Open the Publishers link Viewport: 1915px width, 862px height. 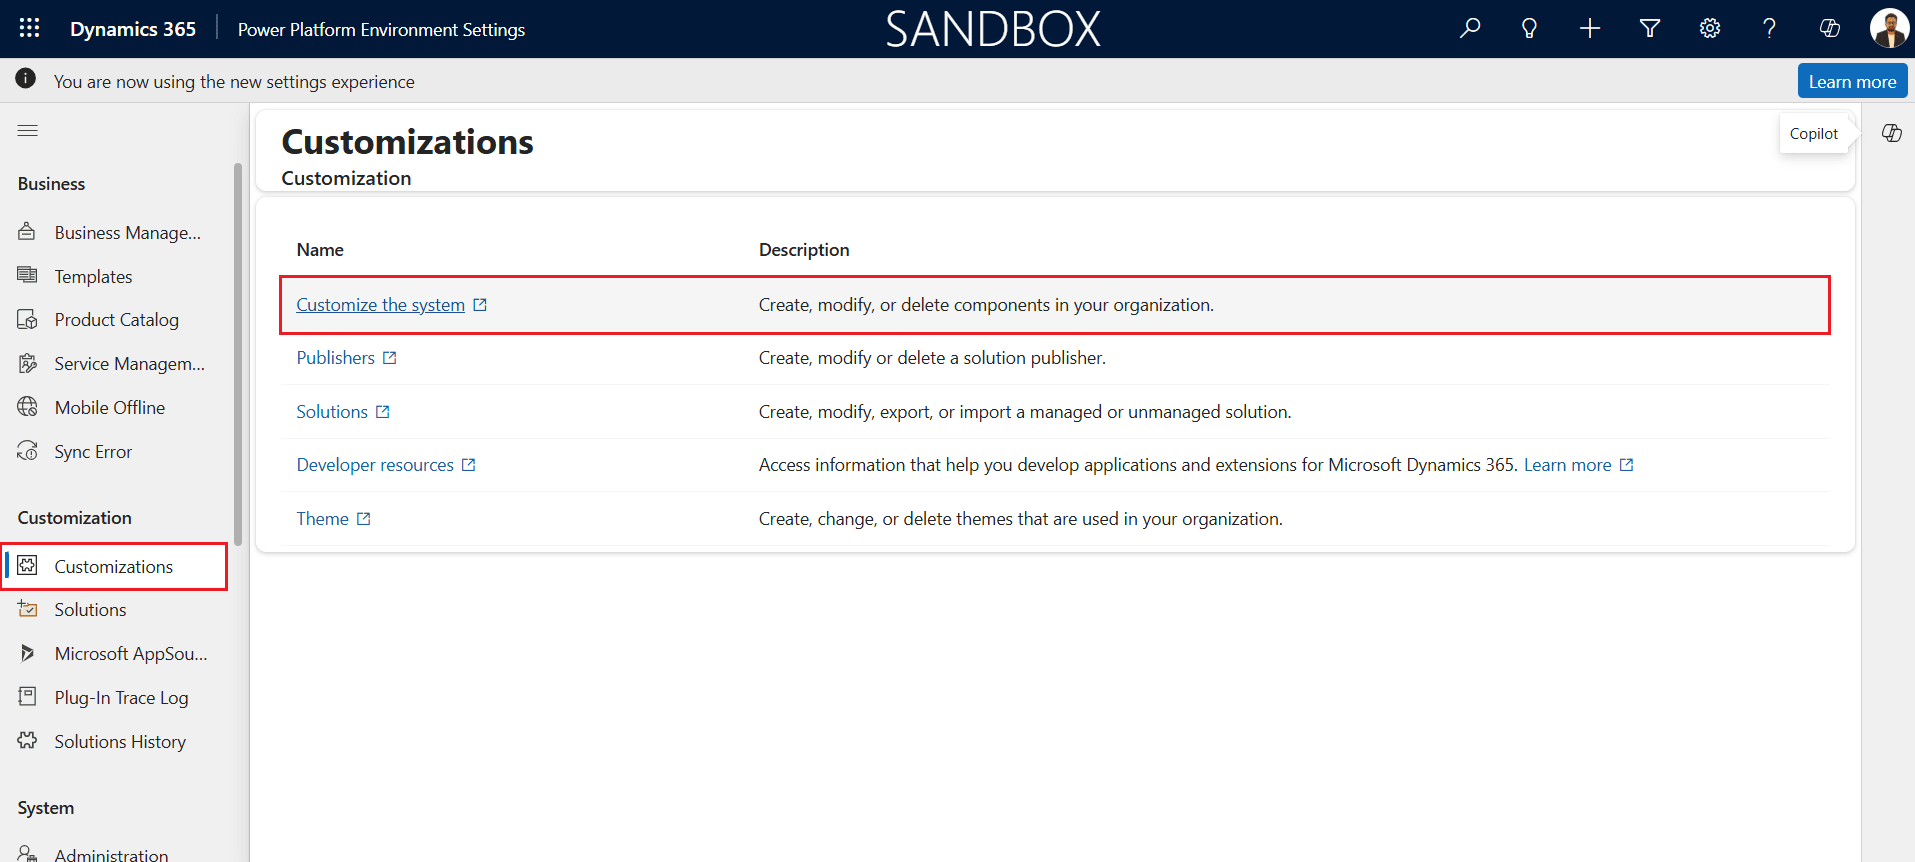click(x=335, y=358)
